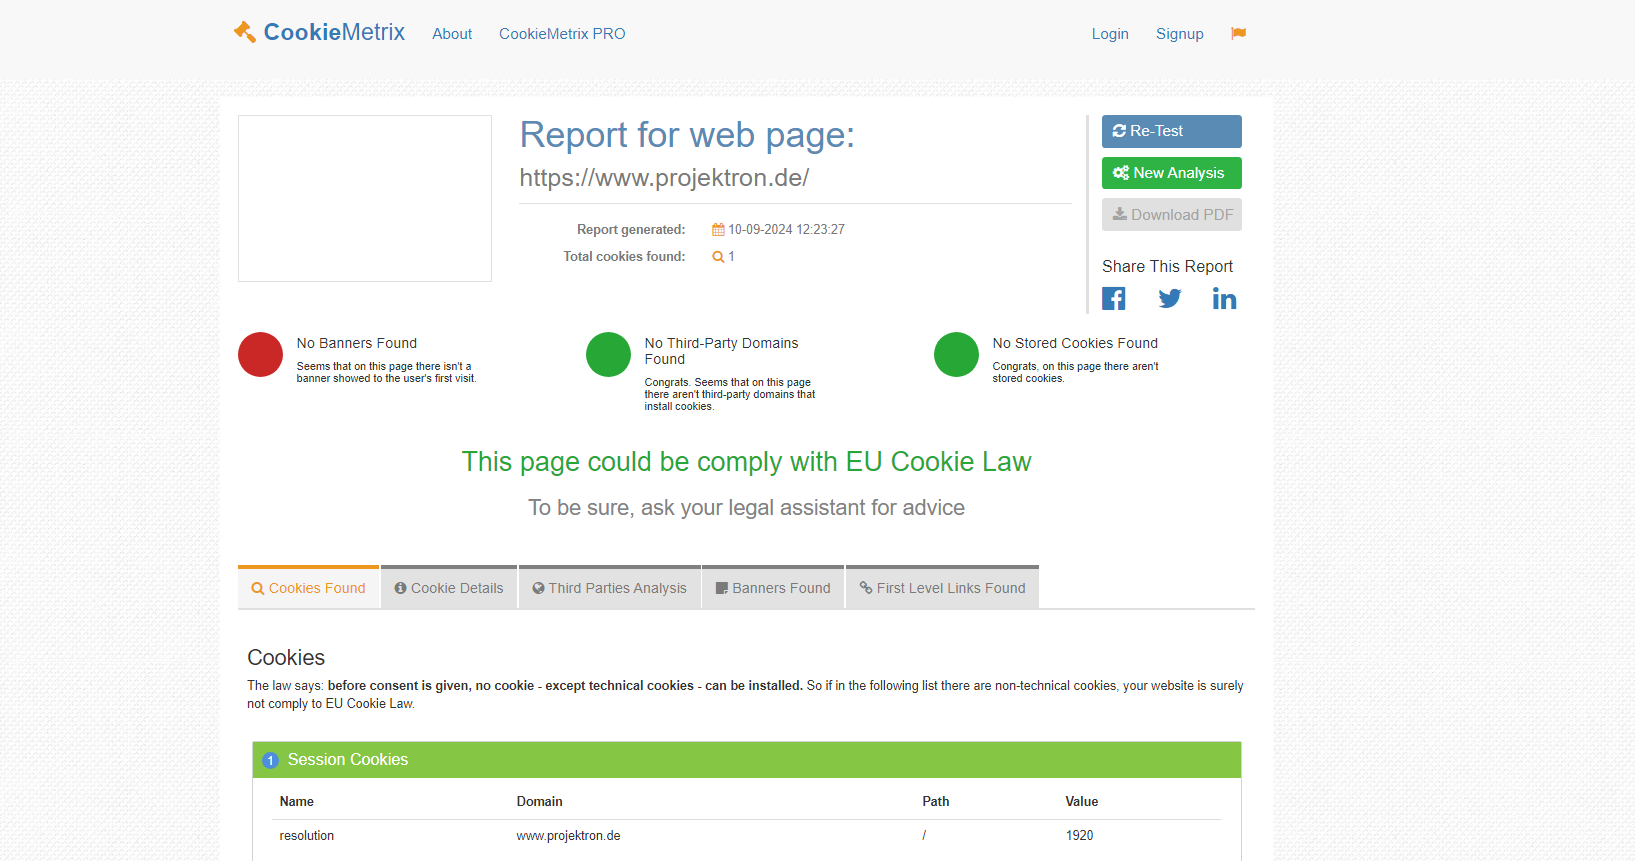1635x861 pixels.
Task: Share report on Facebook
Action: click(1114, 299)
